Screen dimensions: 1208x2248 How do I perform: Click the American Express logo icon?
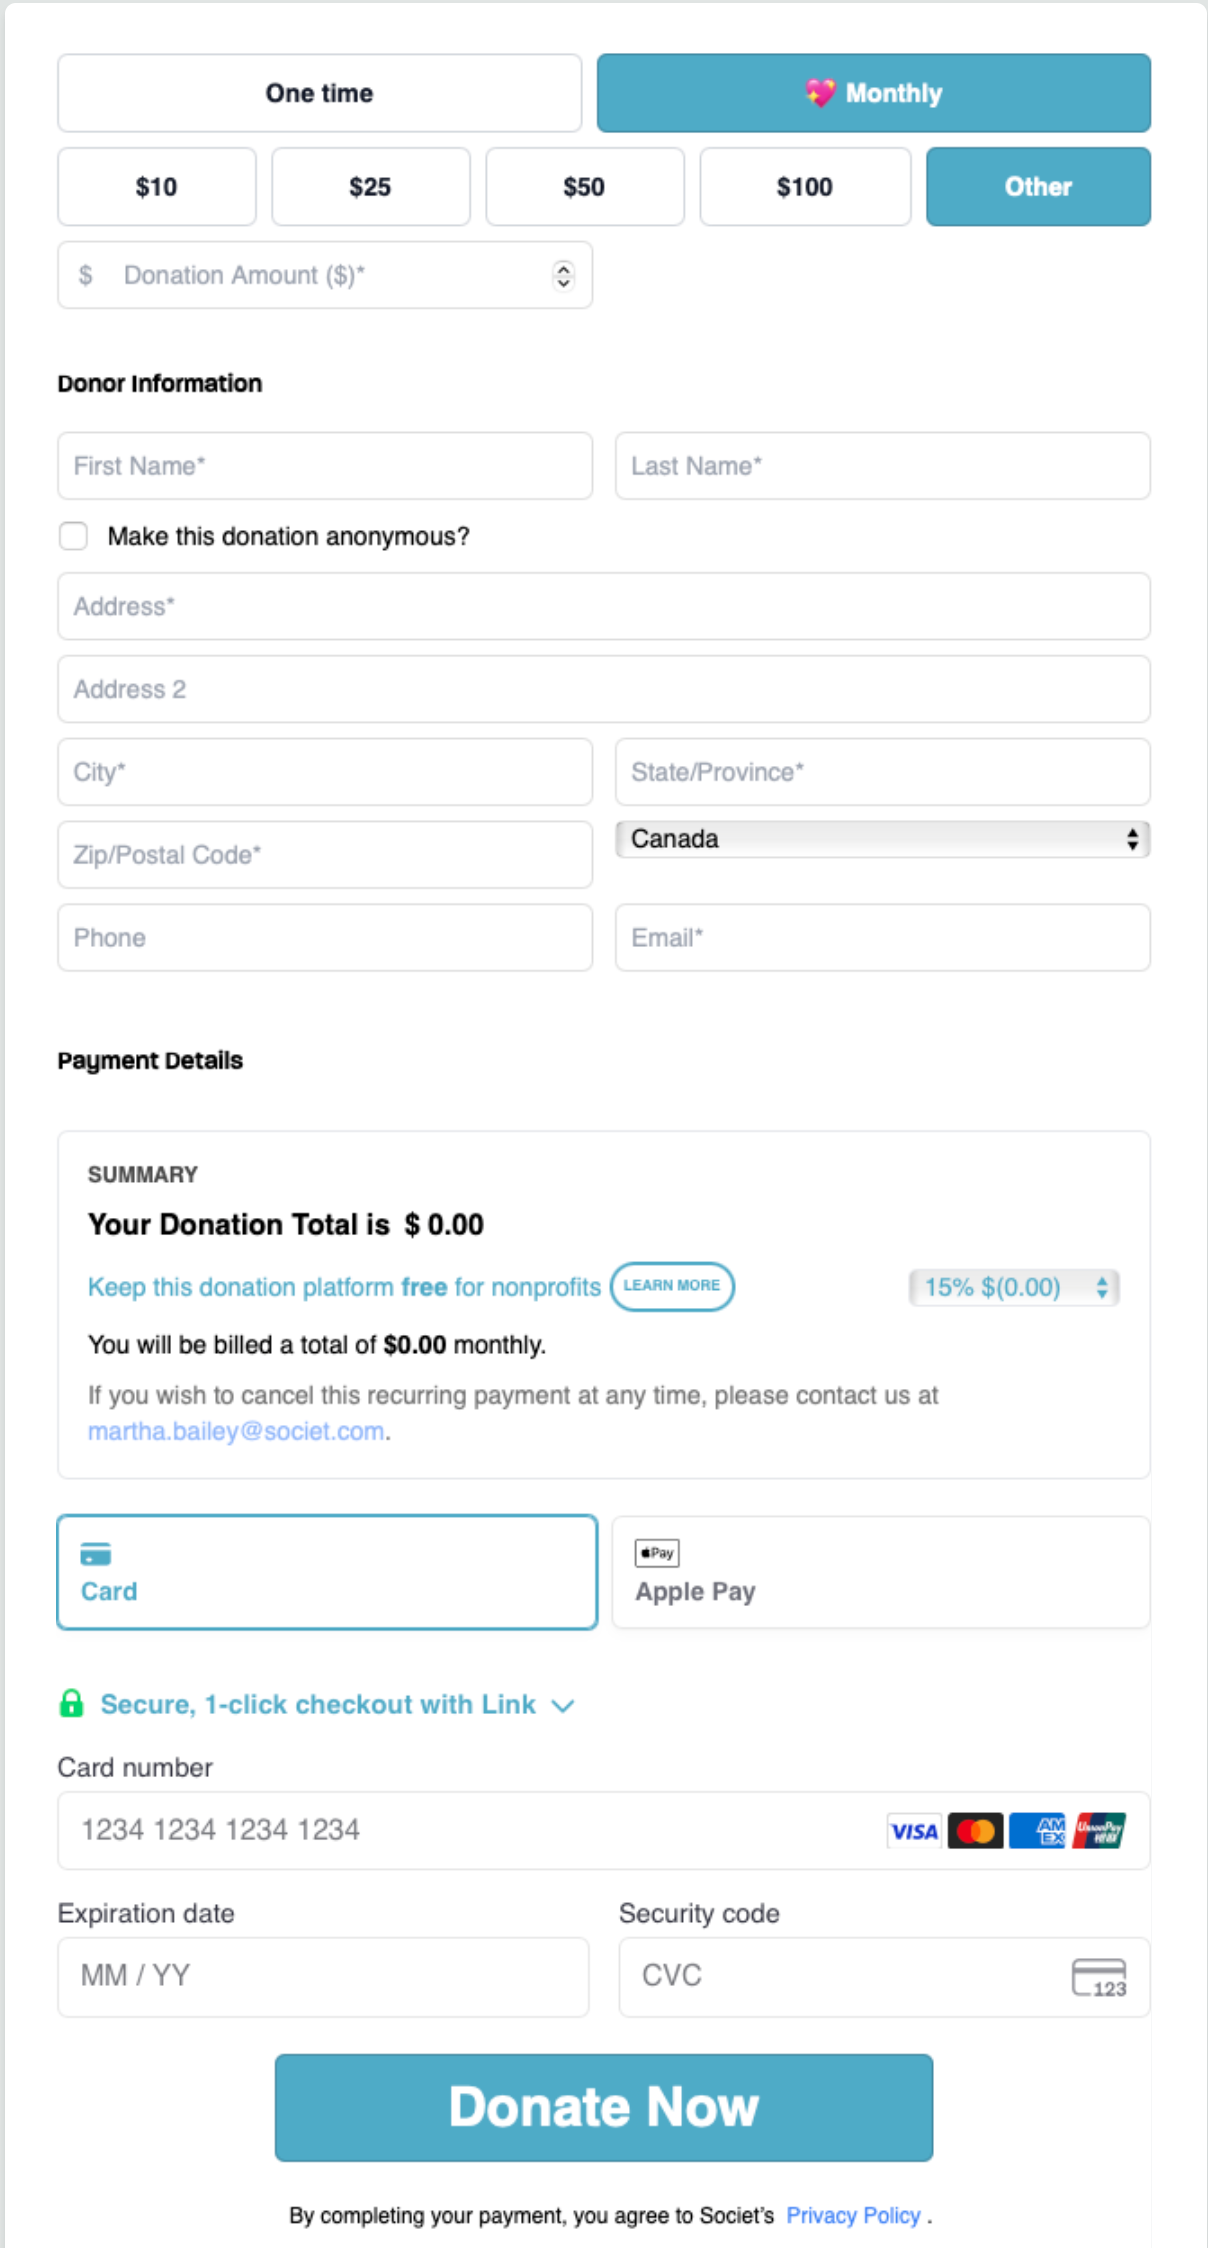[x=1037, y=1831]
